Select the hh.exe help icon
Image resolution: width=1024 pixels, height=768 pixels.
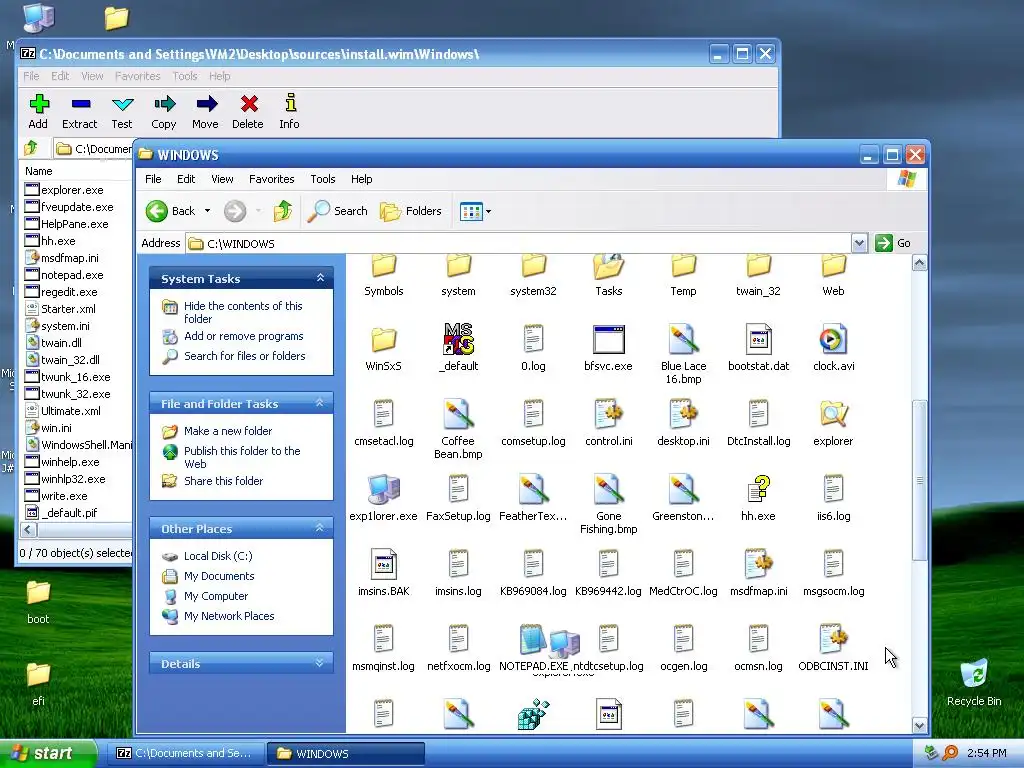(759, 489)
